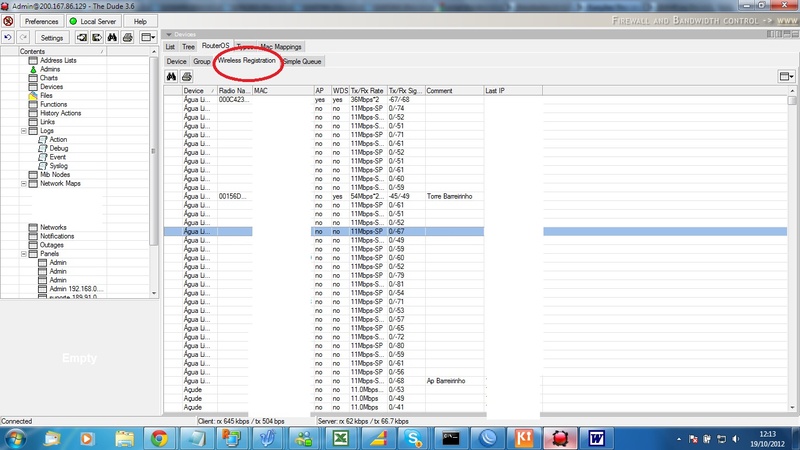
Task: Click the import icon next to Settings
Action: click(82, 37)
